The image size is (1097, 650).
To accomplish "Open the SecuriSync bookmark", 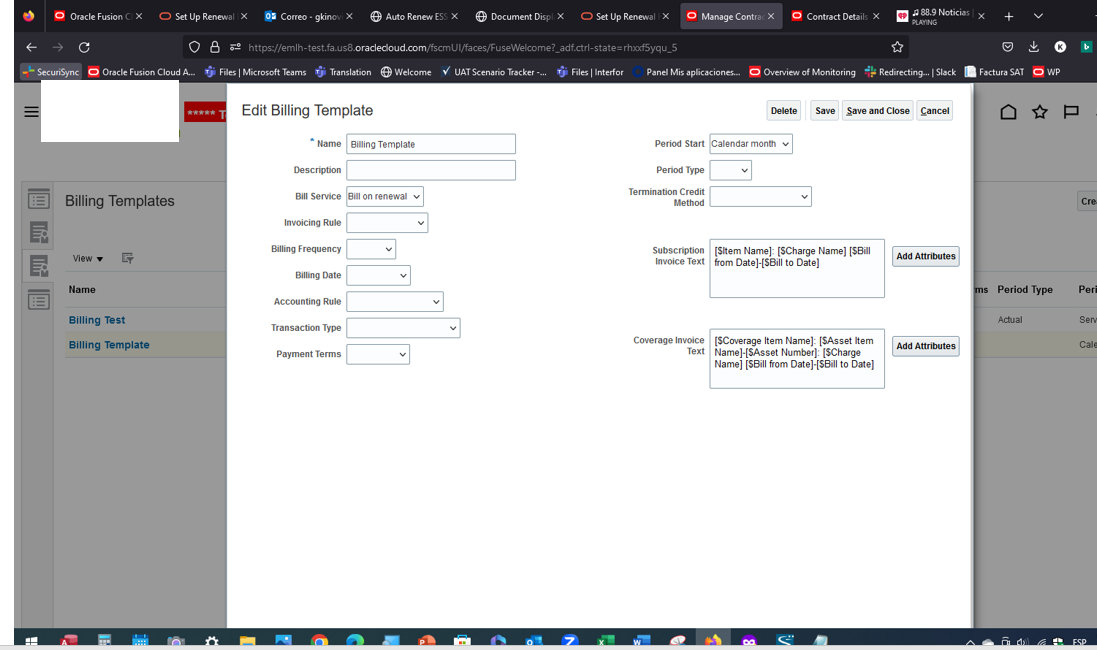I will (51, 71).
